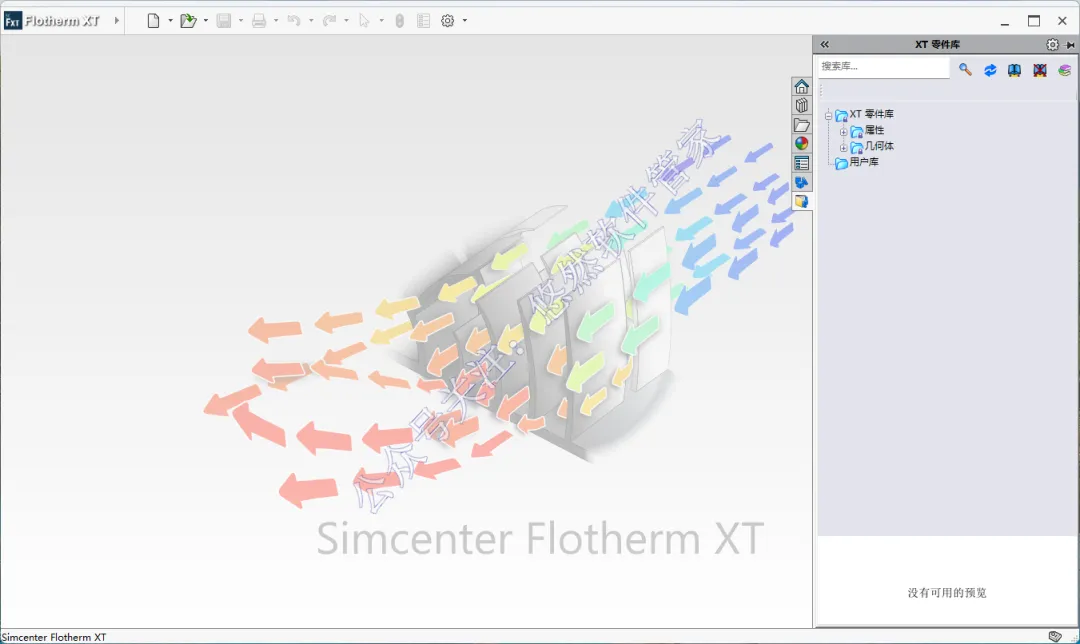Image resolution: width=1080 pixels, height=644 pixels.
Task: Click the file properties list icon
Action: pos(424,21)
